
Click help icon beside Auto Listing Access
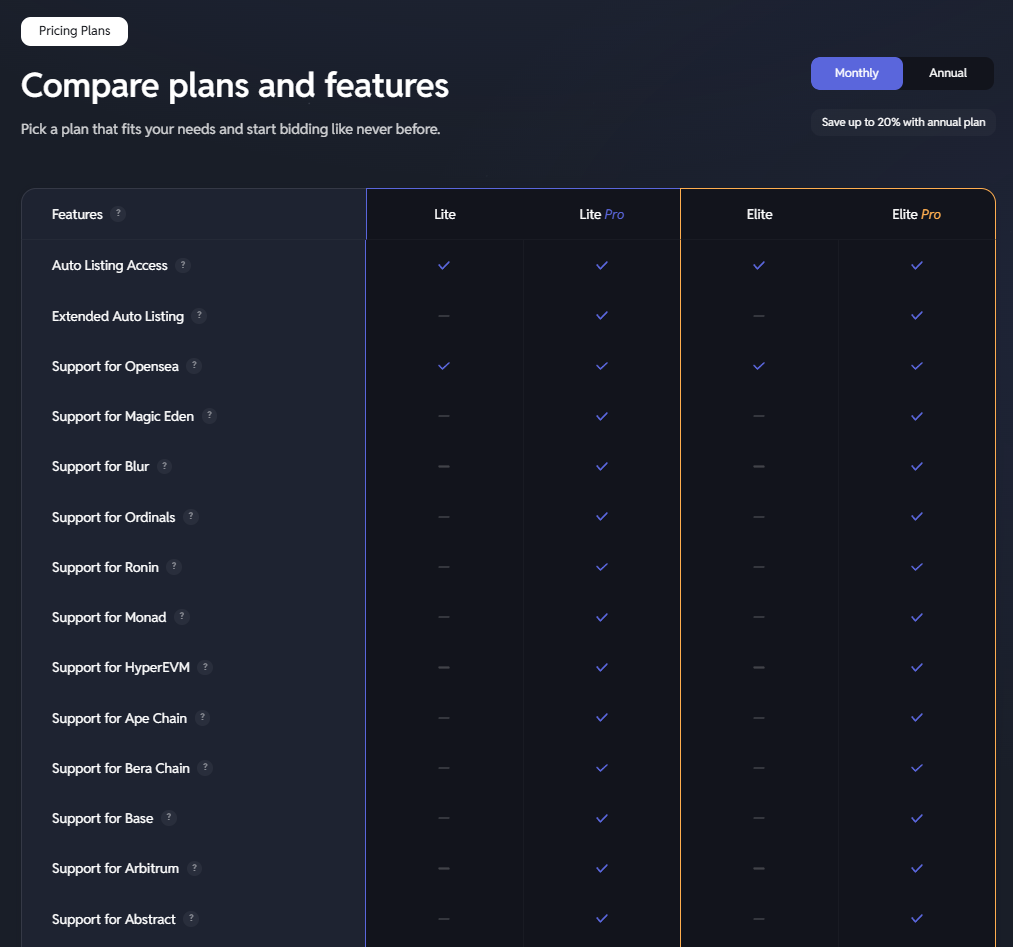click(183, 266)
